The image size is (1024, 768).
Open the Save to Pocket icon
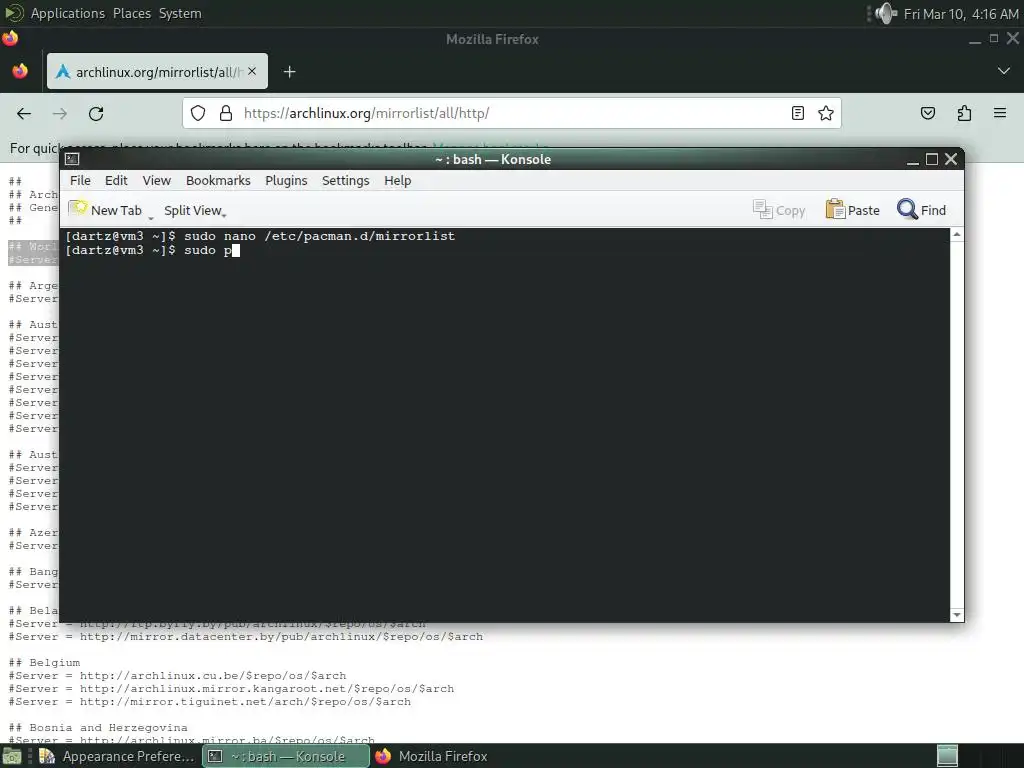[x=927, y=113]
